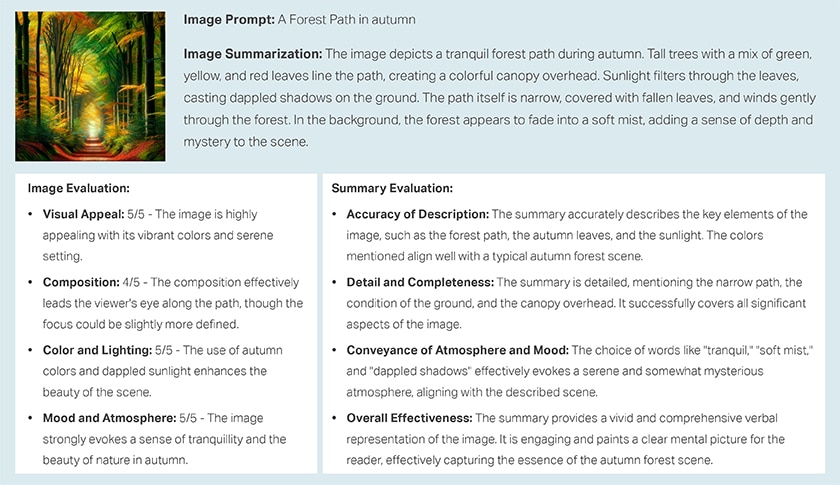
Task: Click the bullet before "Visual Appeal"
Action: point(30,215)
